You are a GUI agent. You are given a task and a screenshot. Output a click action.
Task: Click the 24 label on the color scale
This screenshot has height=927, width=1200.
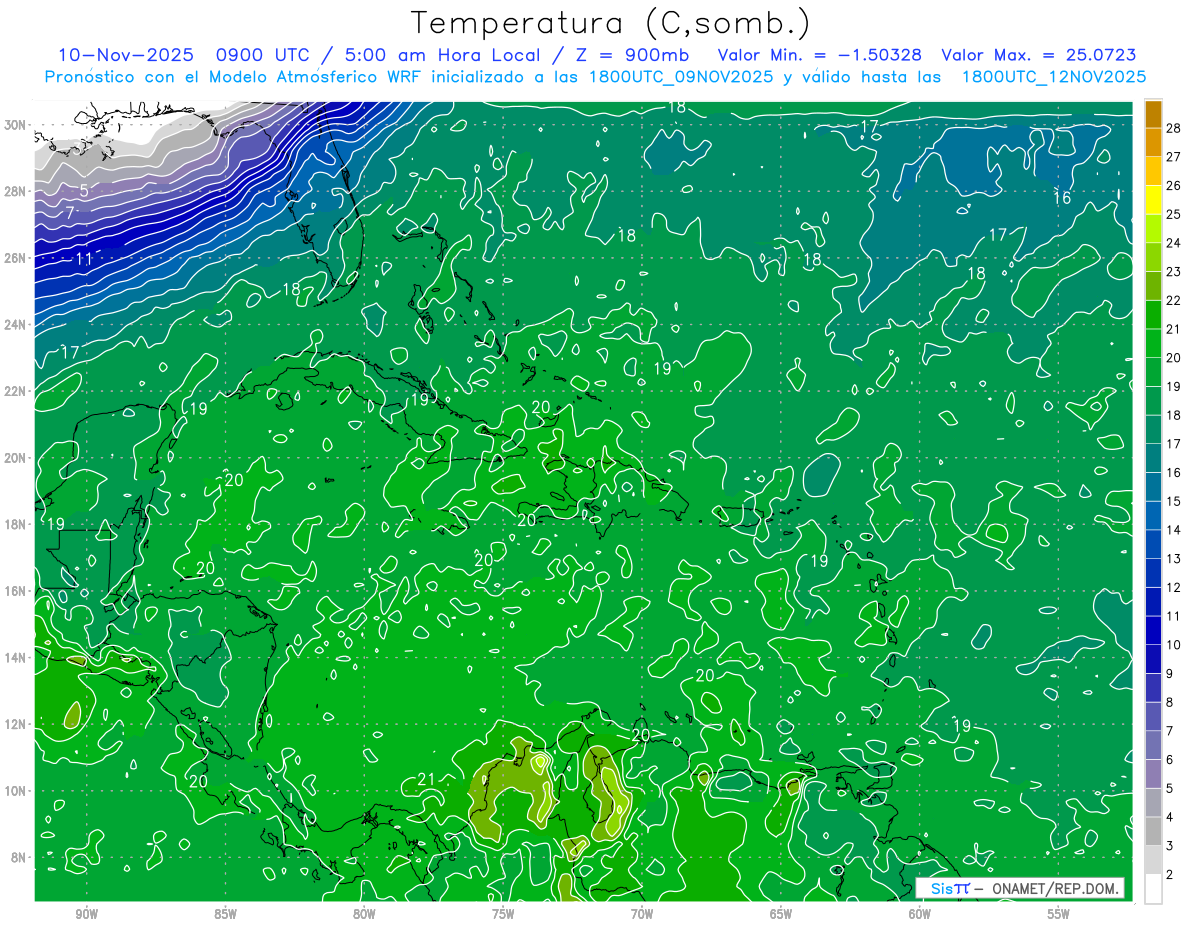(1174, 242)
